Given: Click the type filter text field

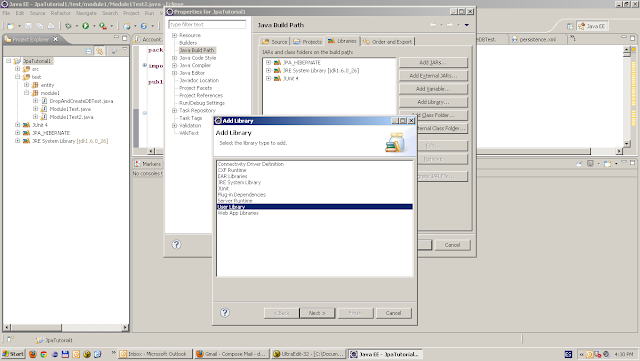Looking at the screenshot, I should [x=207, y=25].
